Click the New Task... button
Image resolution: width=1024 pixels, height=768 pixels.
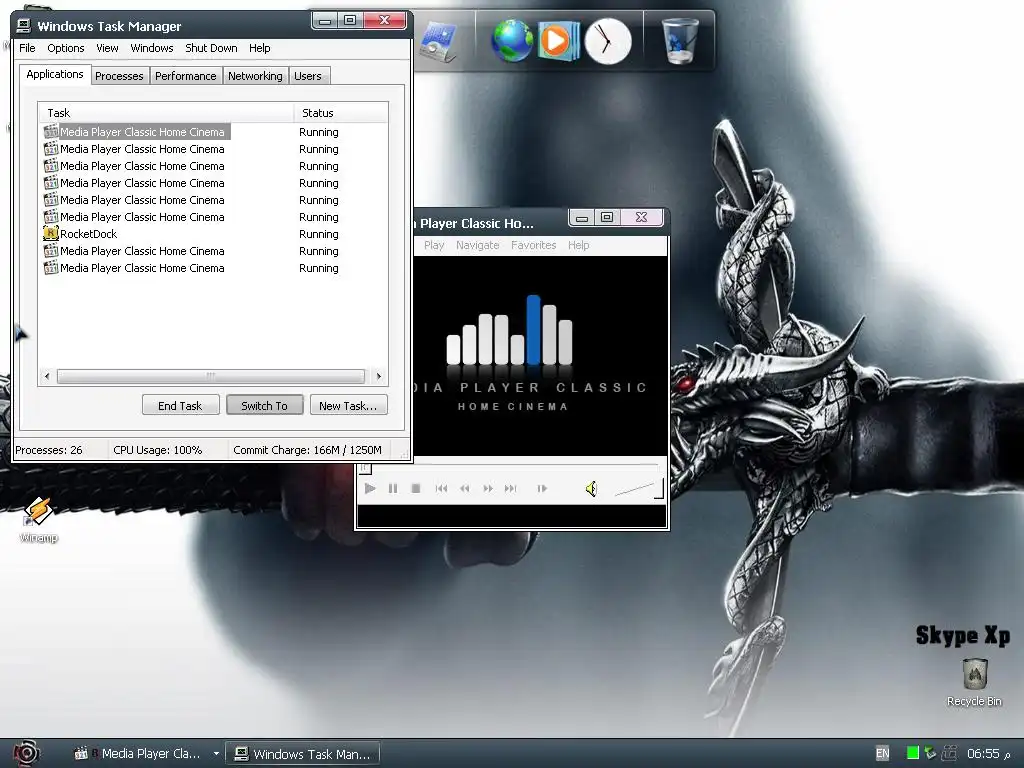[x=348, y=405]
